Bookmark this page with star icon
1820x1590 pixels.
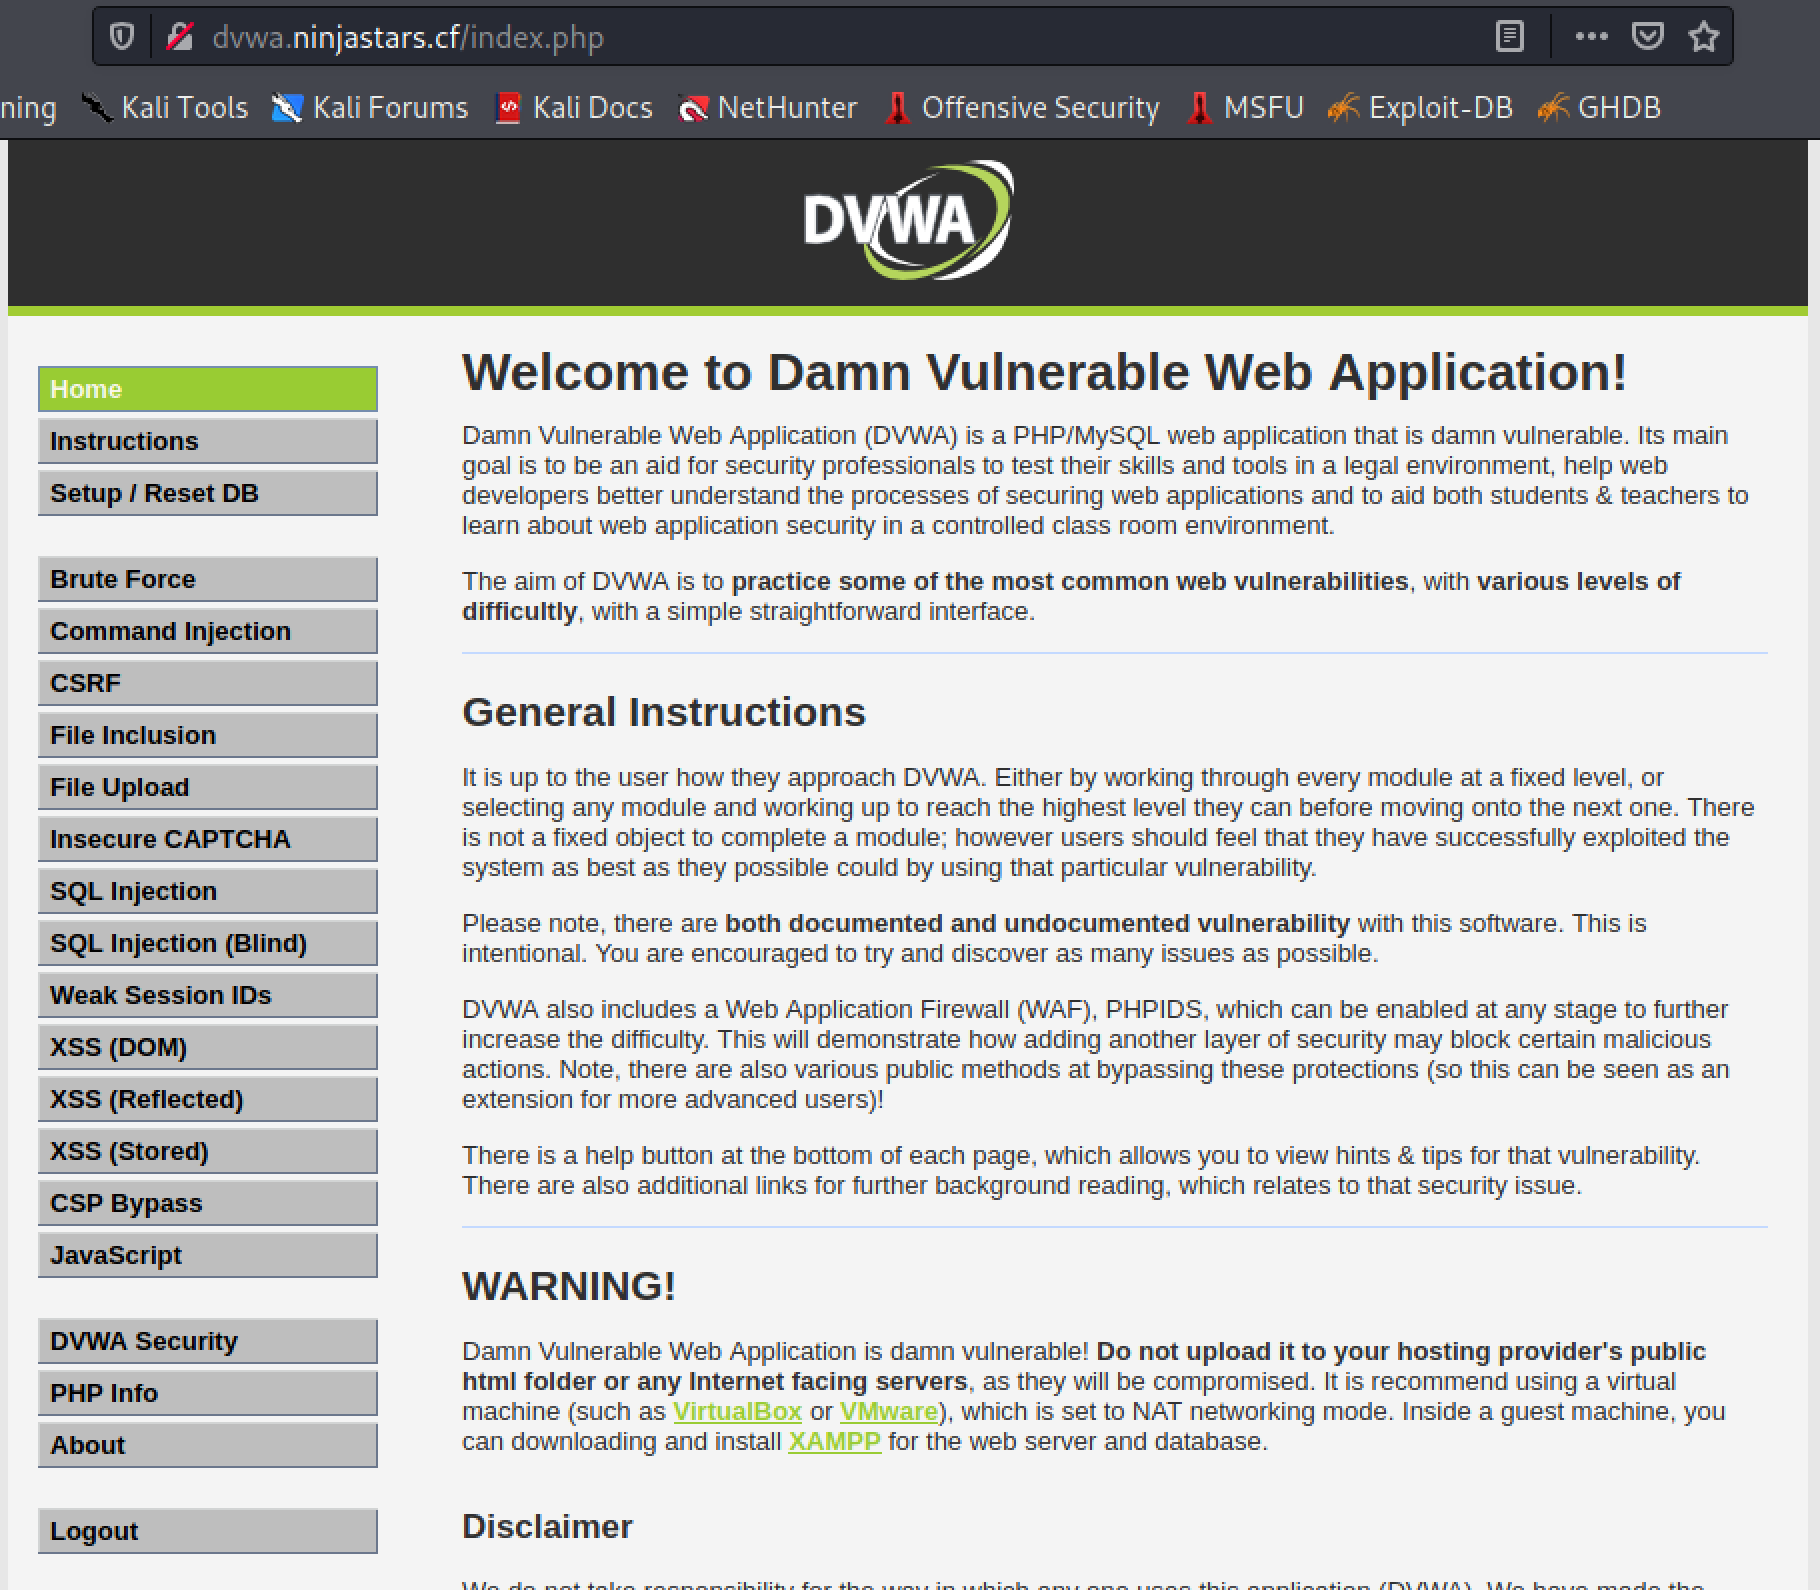pos(1703,37)
